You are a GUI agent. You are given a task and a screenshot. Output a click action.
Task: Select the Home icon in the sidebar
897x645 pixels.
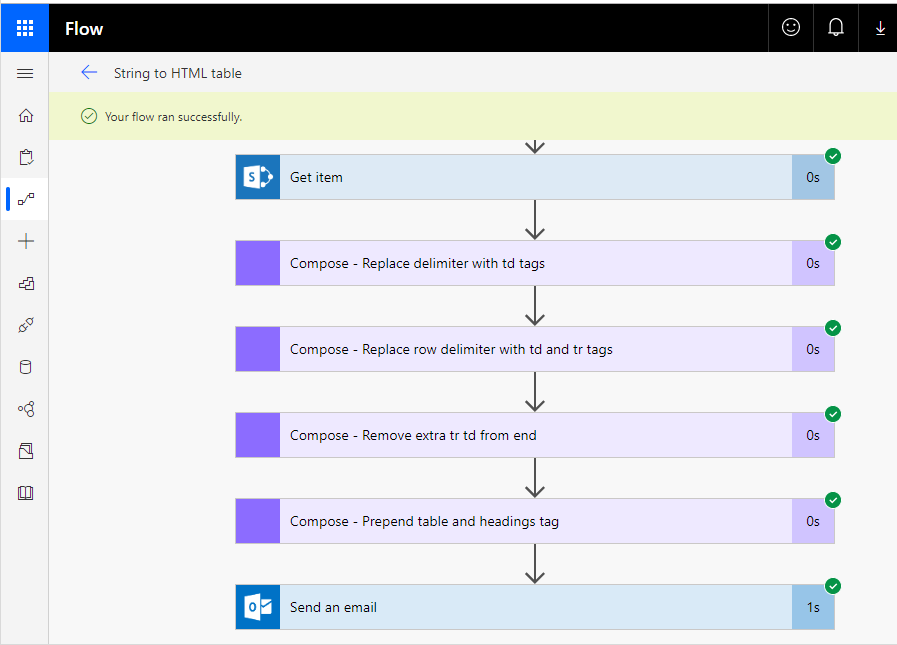point(25,115)
